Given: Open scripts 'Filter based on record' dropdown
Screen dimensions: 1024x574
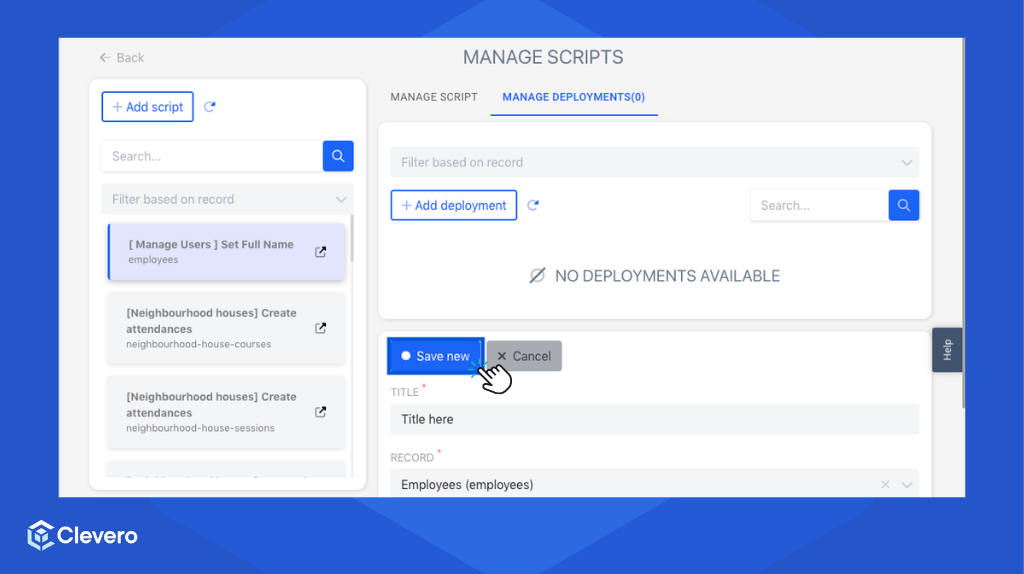Looking at the screenshot, I should click(227, 199).
